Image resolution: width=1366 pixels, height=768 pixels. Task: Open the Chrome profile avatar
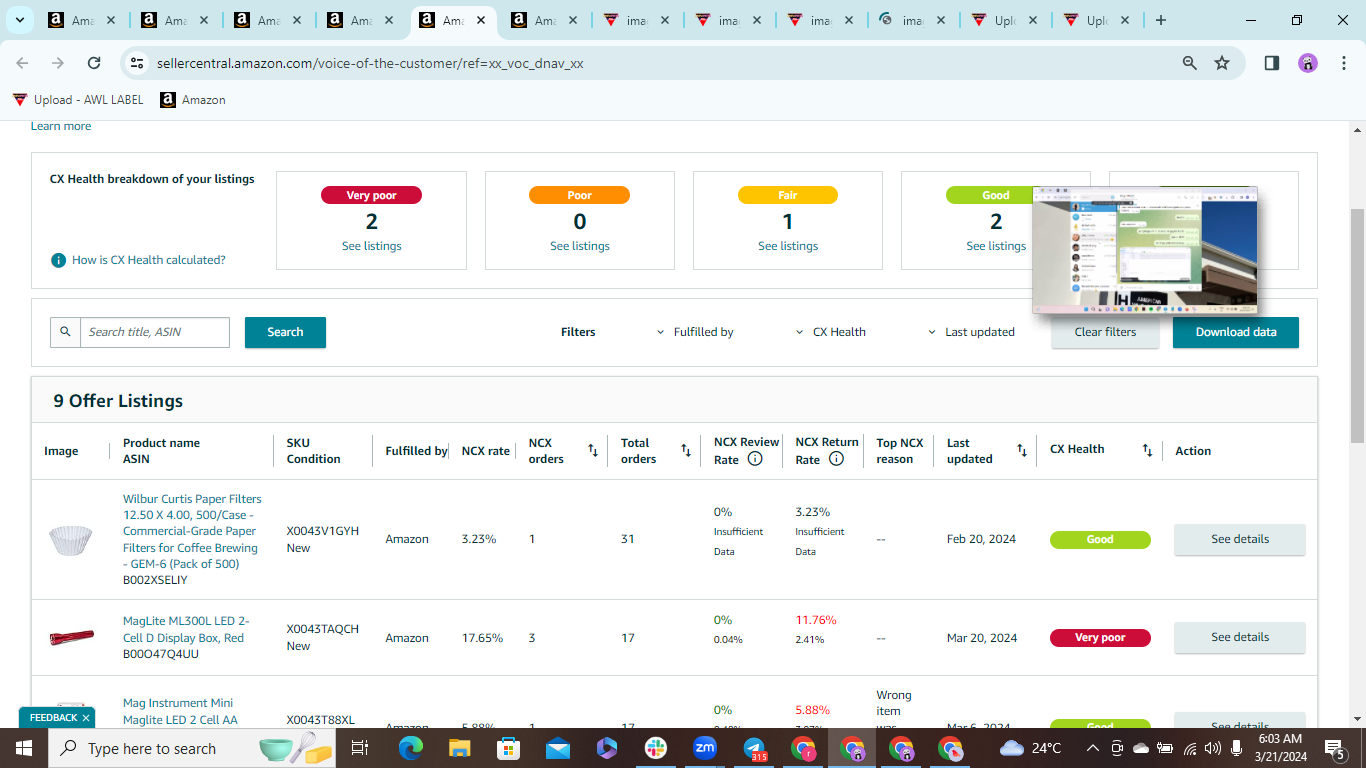pos(1308,63)
